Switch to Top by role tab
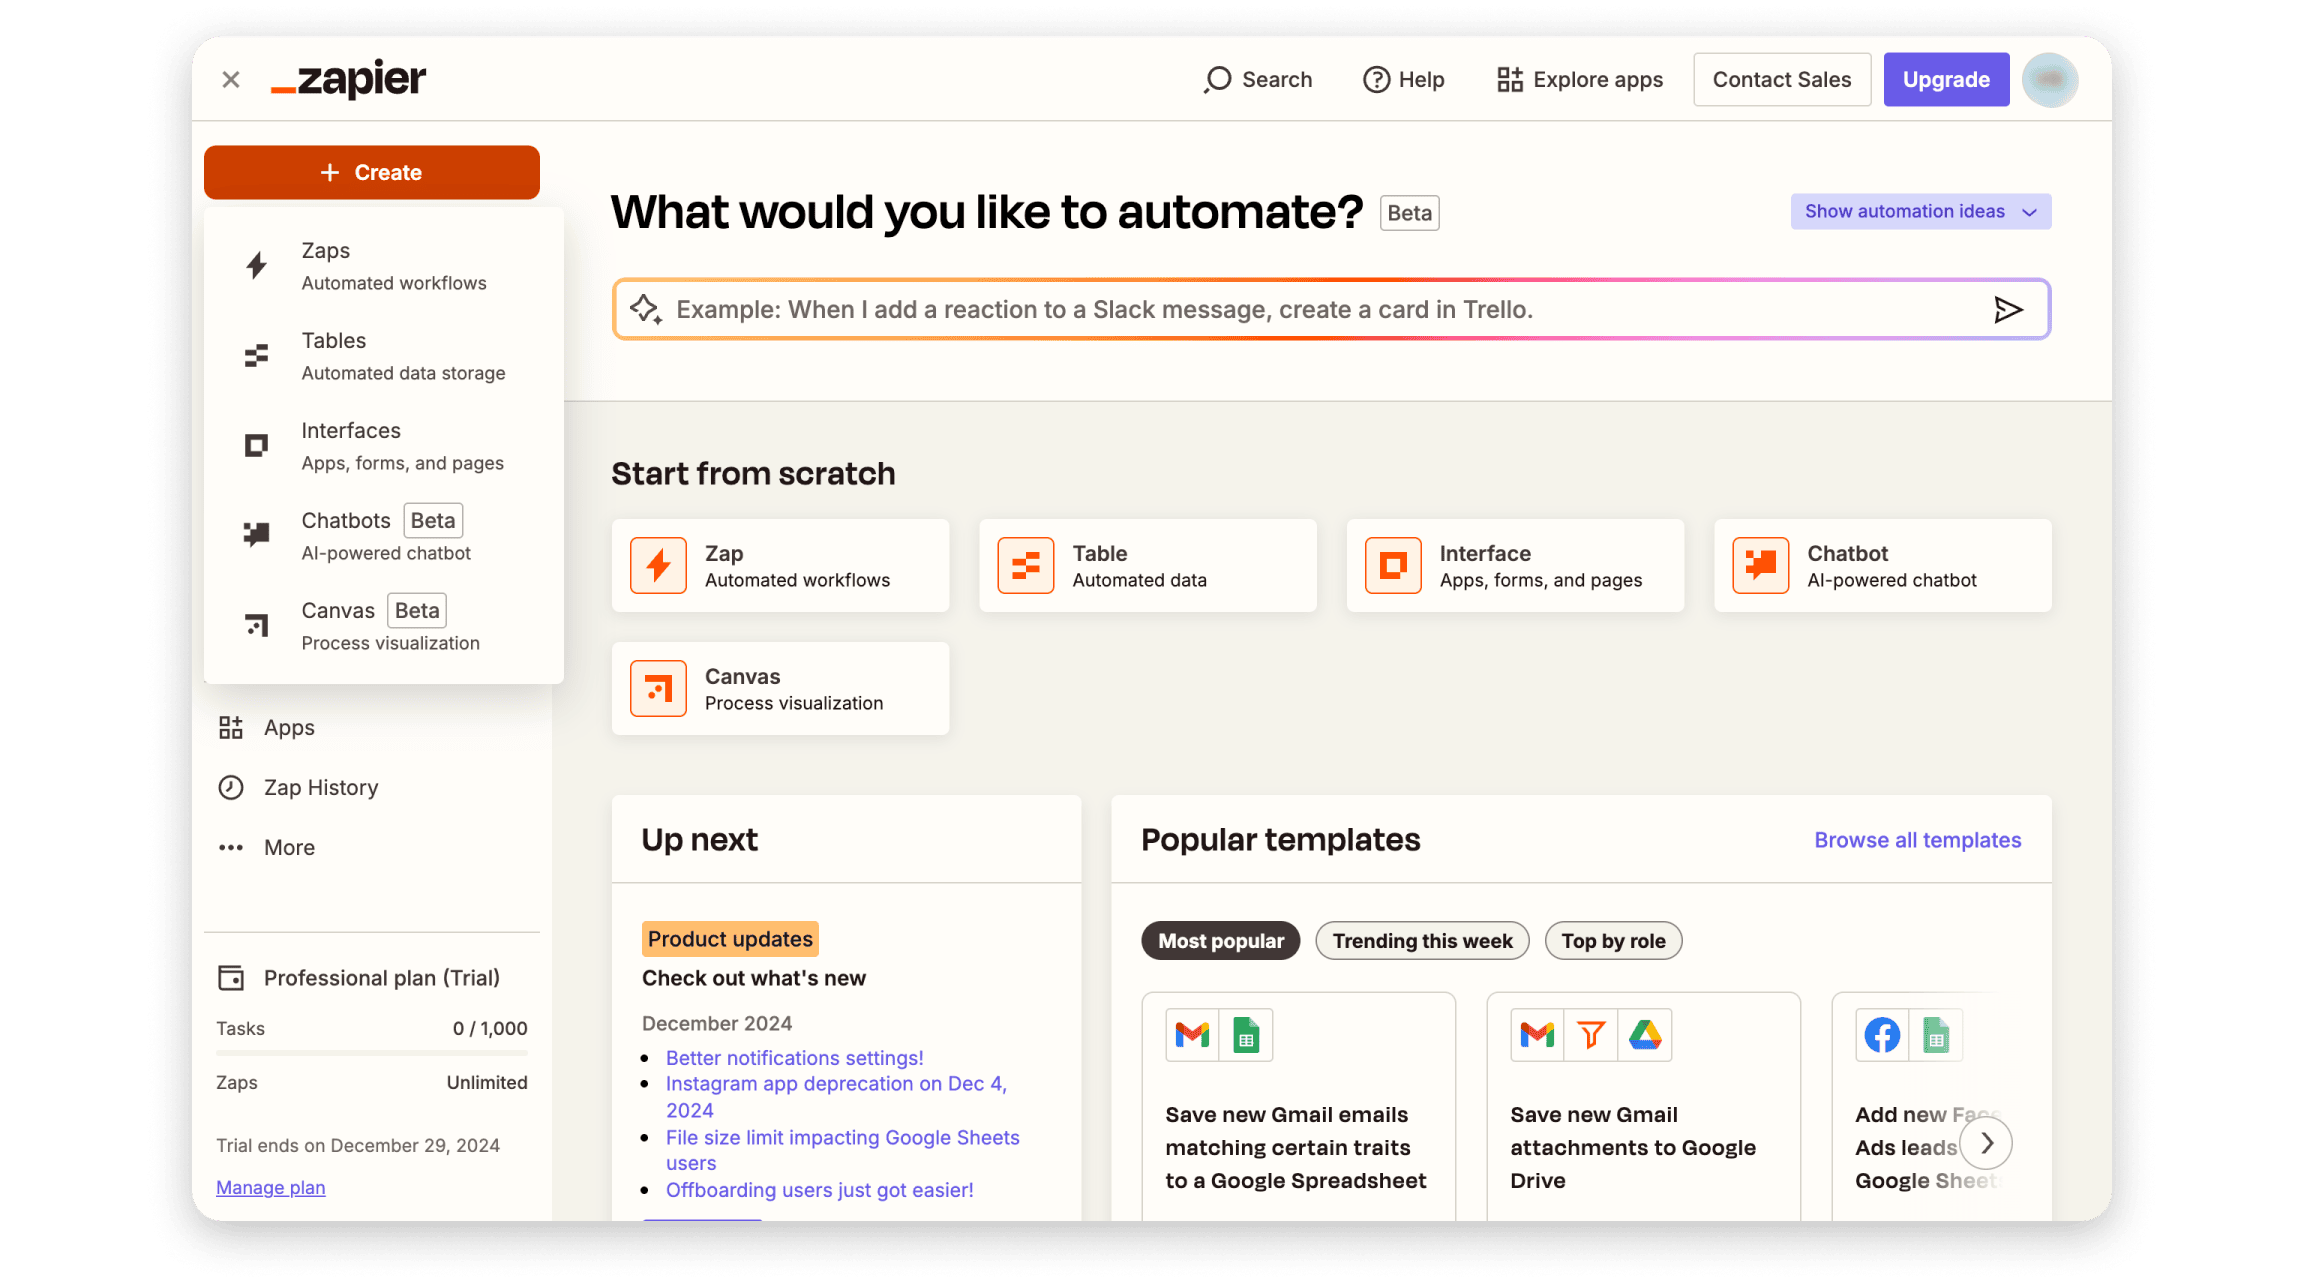The height and width of the screenshot is (1281, 2304). pos(1613,940)
